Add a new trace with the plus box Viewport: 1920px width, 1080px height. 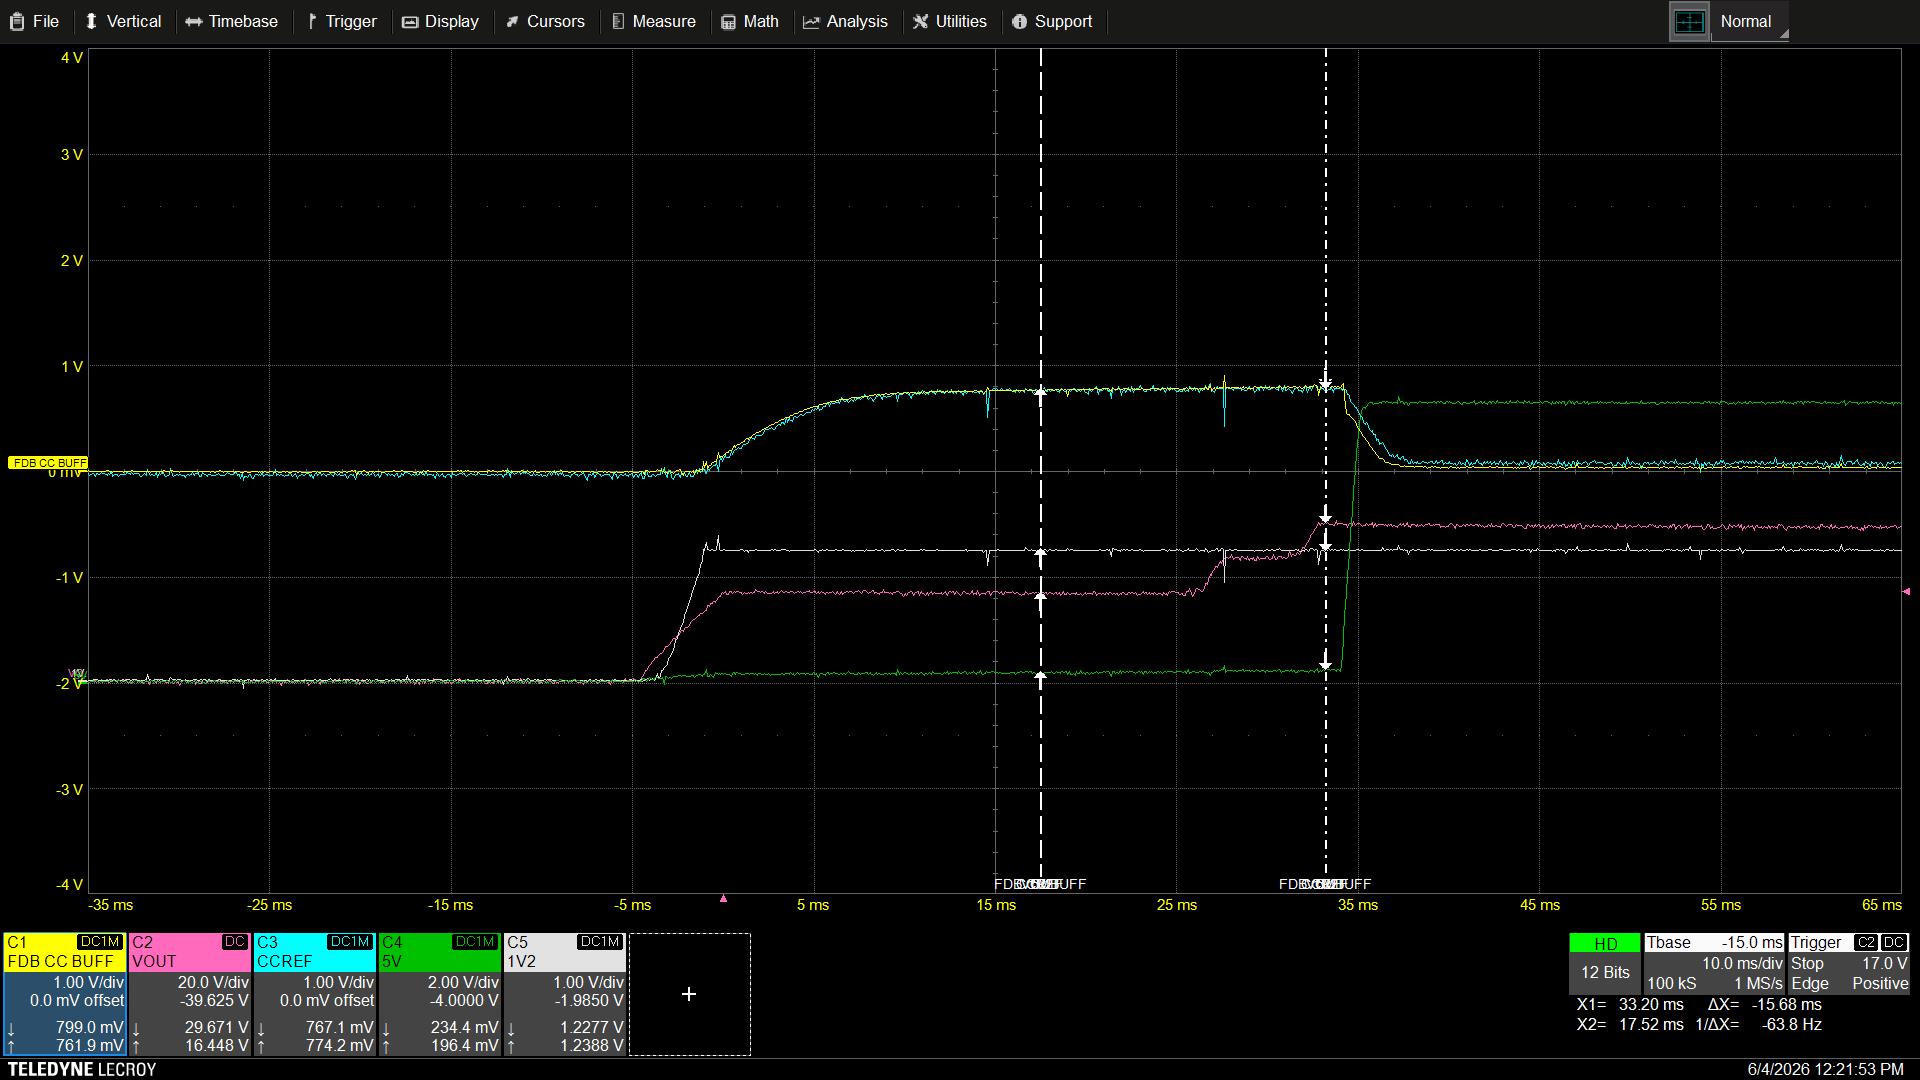click(x=689, y=994)
